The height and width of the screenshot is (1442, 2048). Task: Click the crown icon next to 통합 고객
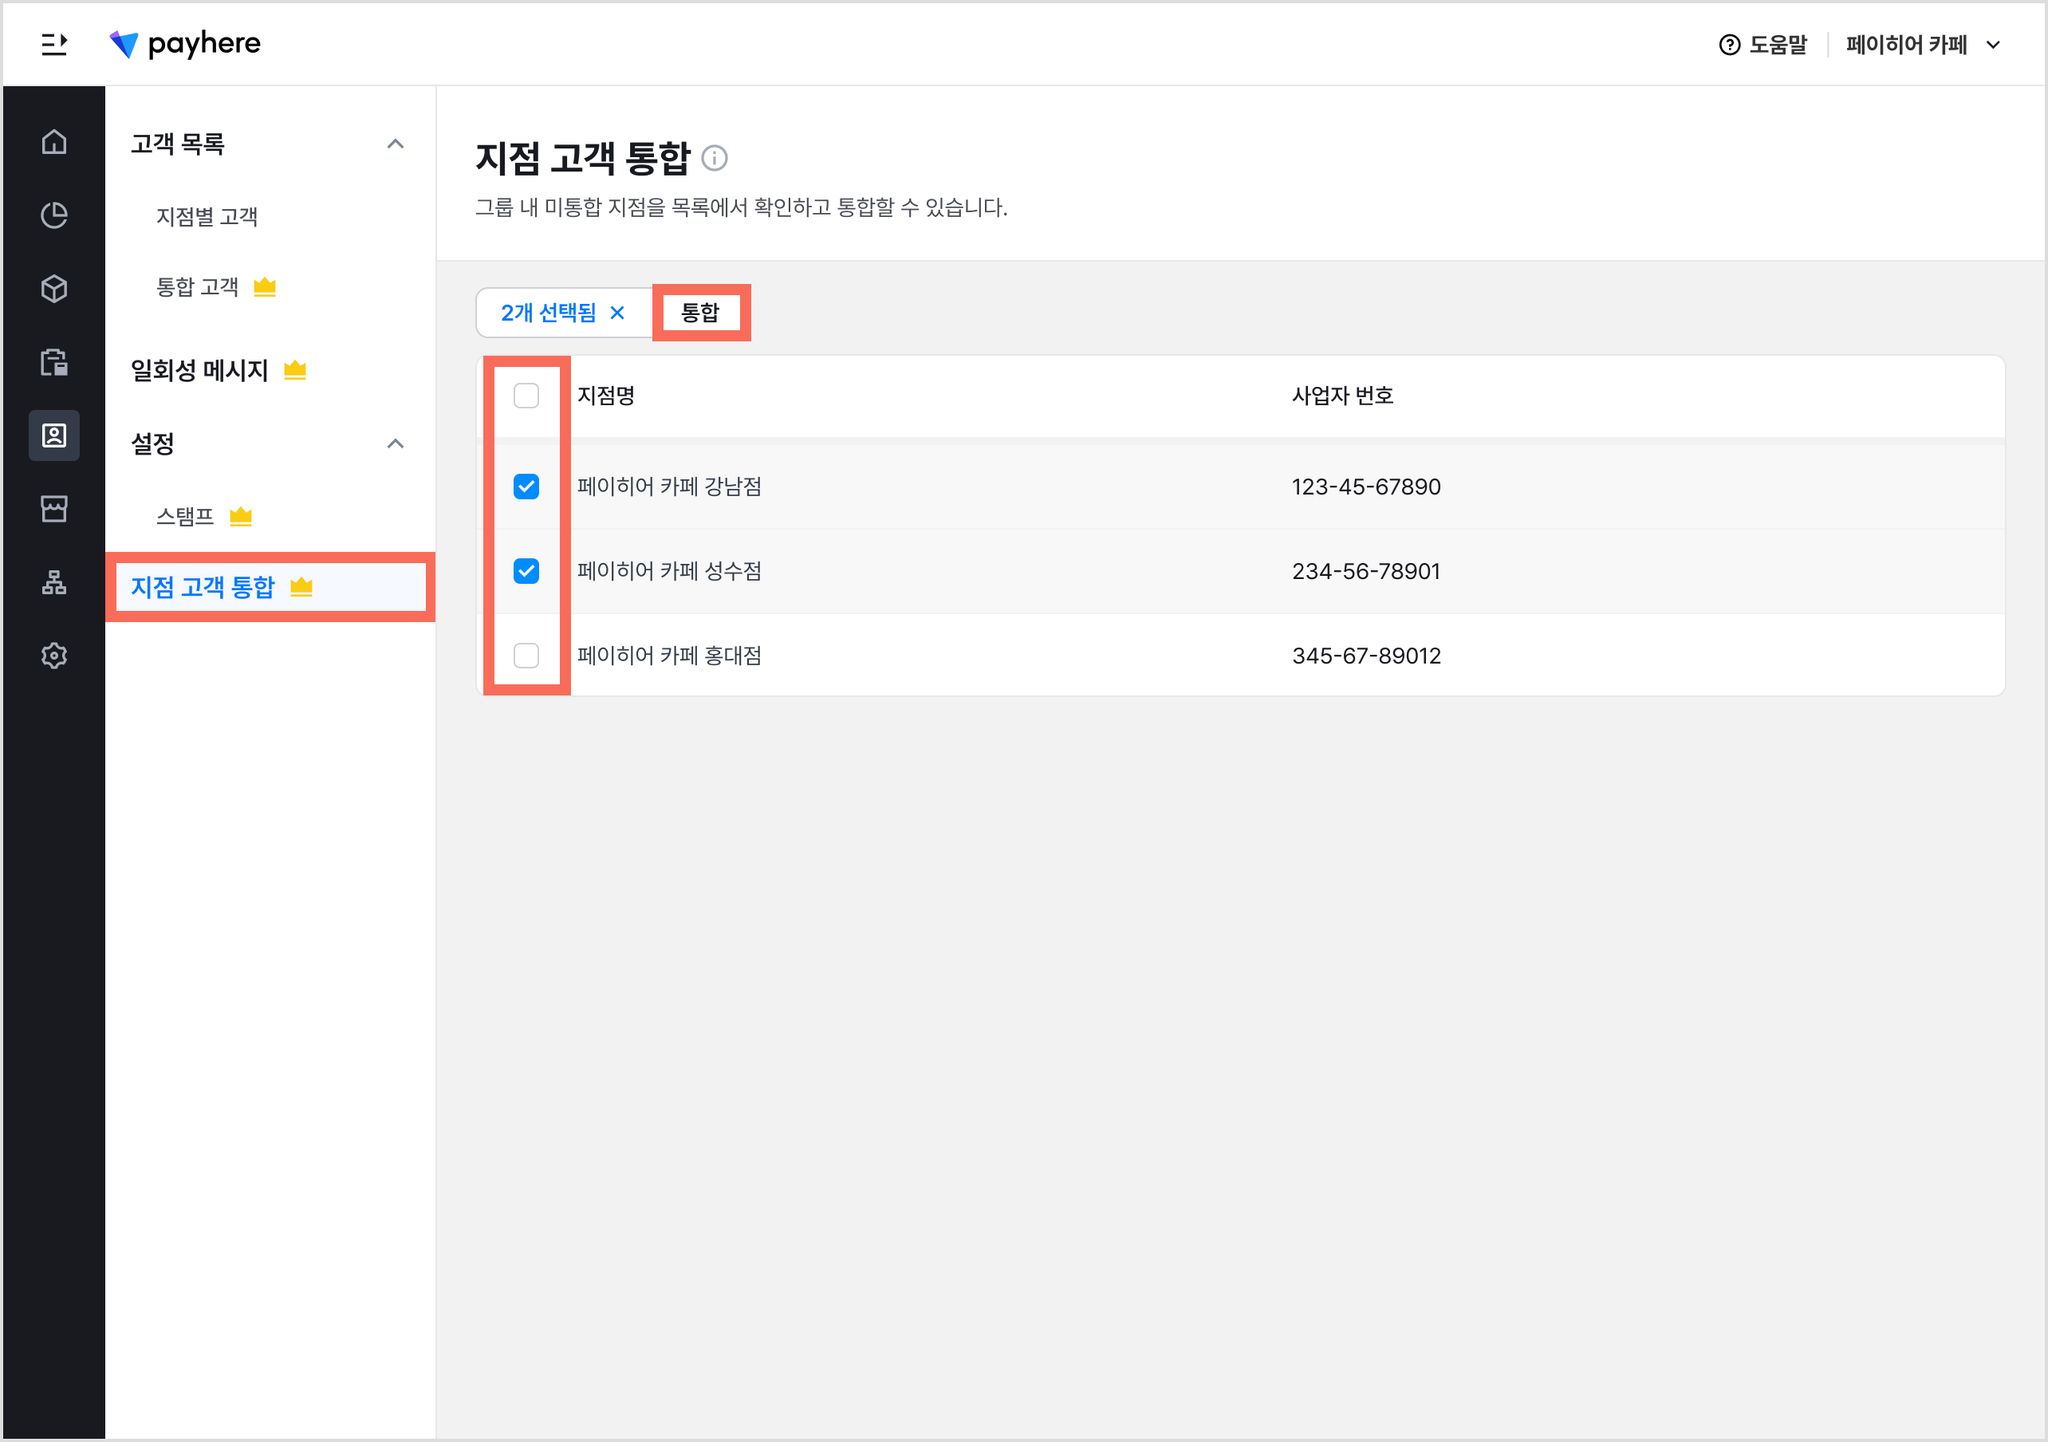click(264, 287)
